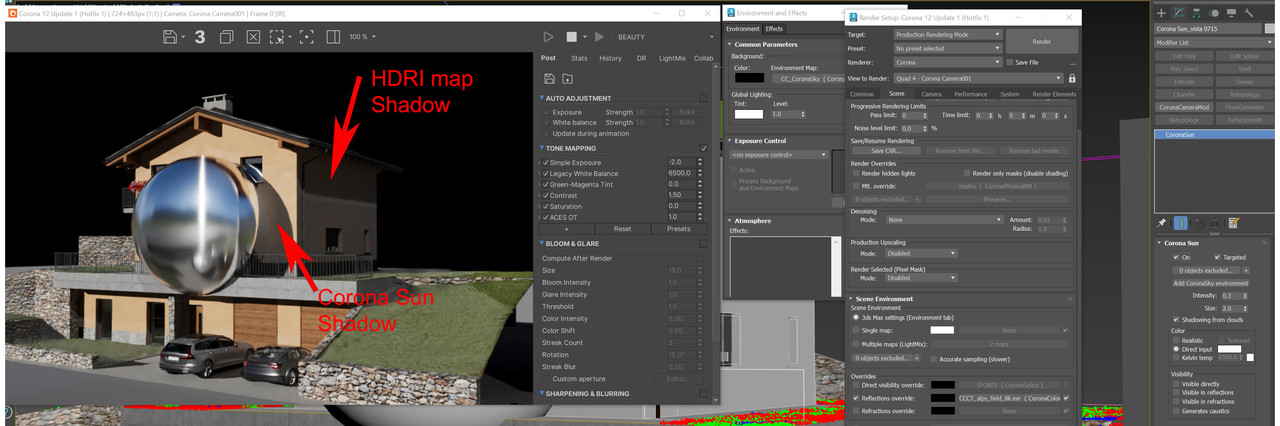Open the Denoising Mode dropdown
The width and height of the screenshot is (1280, 426).
tap(944, 220)
